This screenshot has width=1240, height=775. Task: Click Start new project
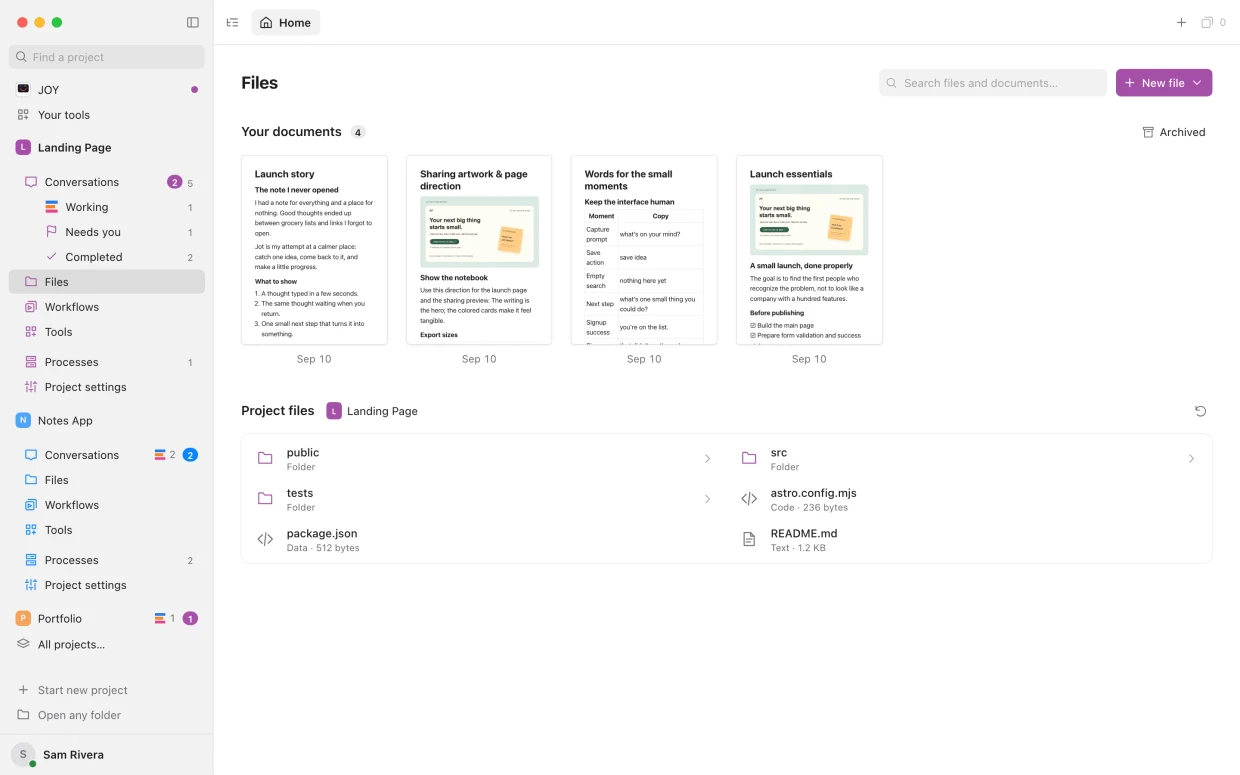coord(107,690)
